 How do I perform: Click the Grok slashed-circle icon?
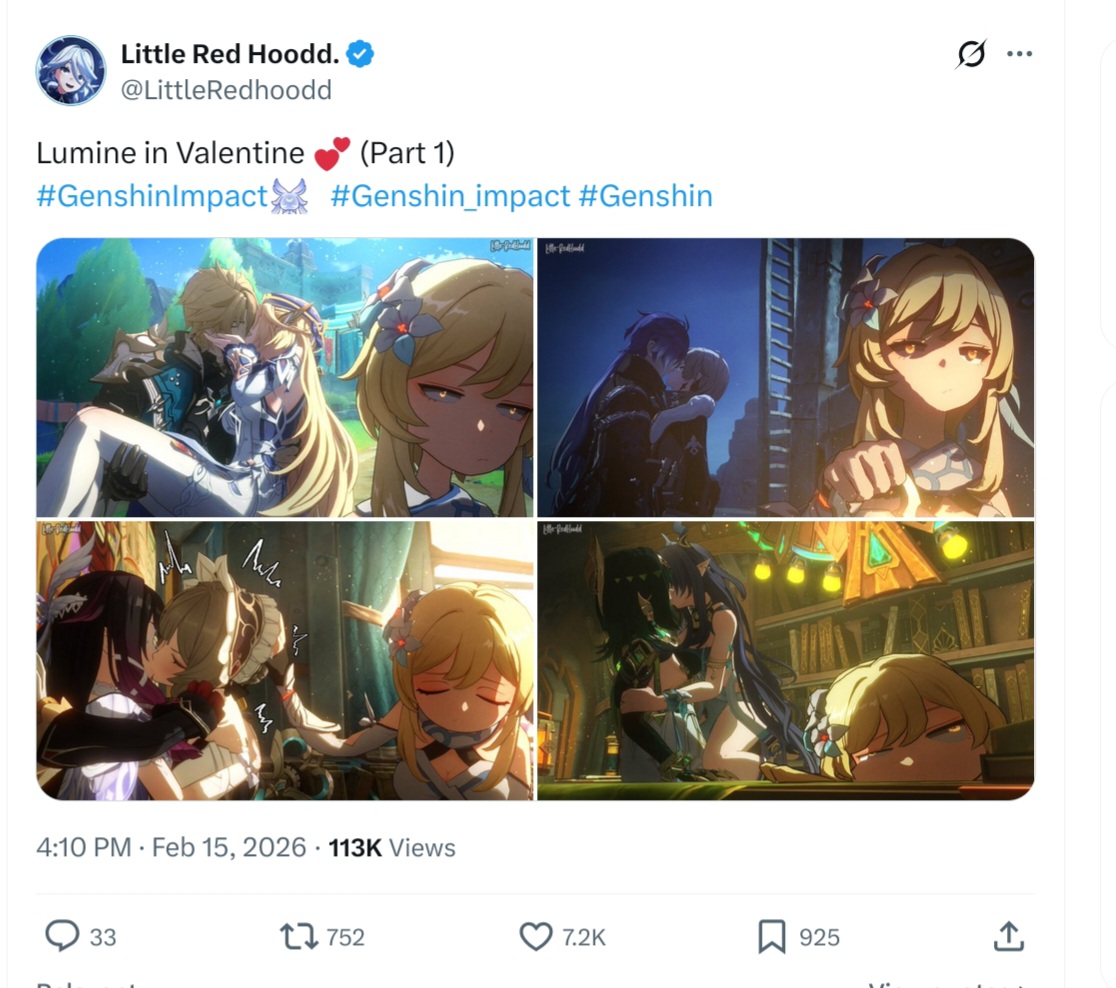point(972,53)
